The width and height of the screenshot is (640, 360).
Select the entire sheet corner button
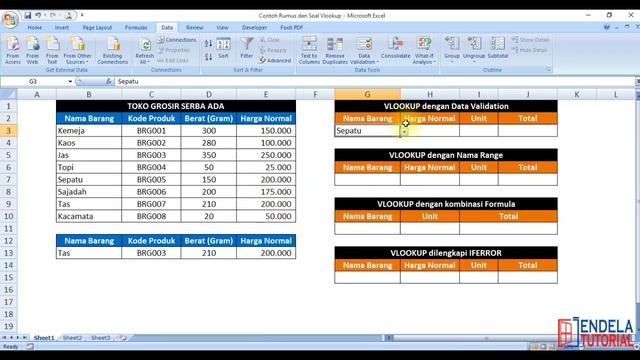point(8,94)
